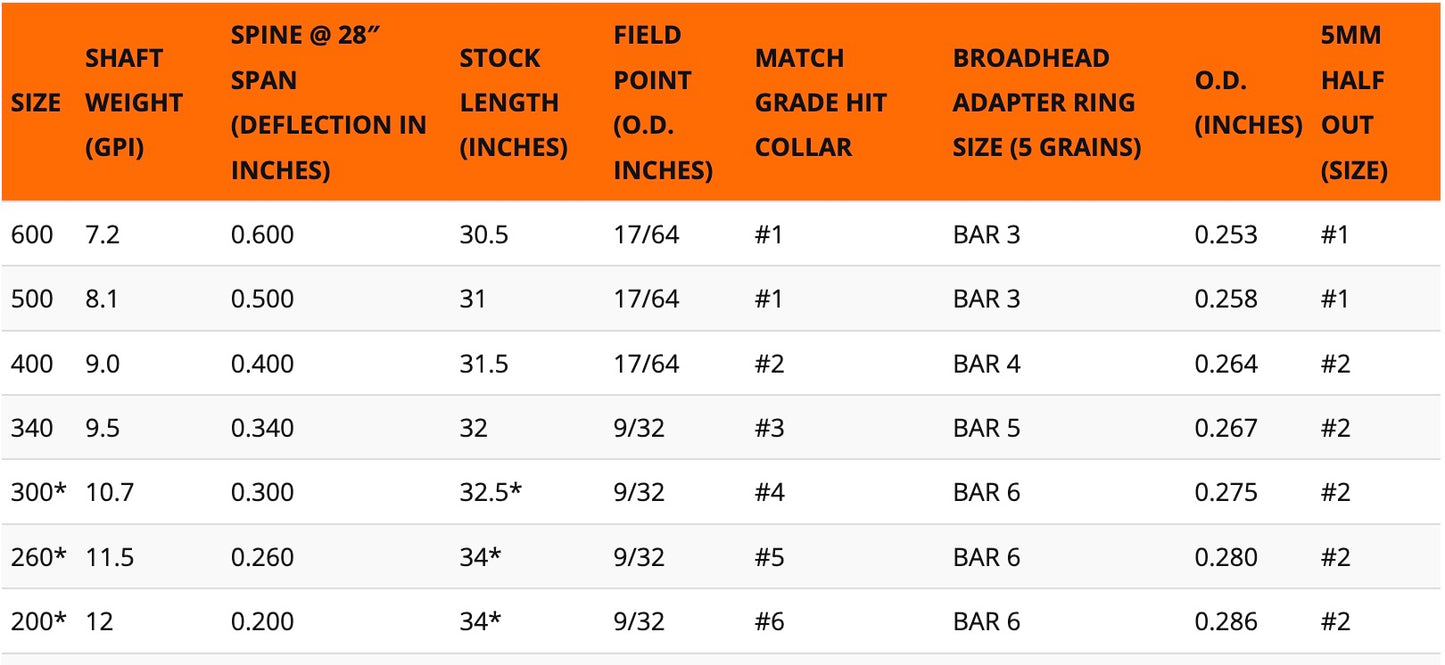The height and width of the screenshot is (665, 1445).
Task: Select the BAR 4 adapter ring cell
Action: (x=986, y=364)
